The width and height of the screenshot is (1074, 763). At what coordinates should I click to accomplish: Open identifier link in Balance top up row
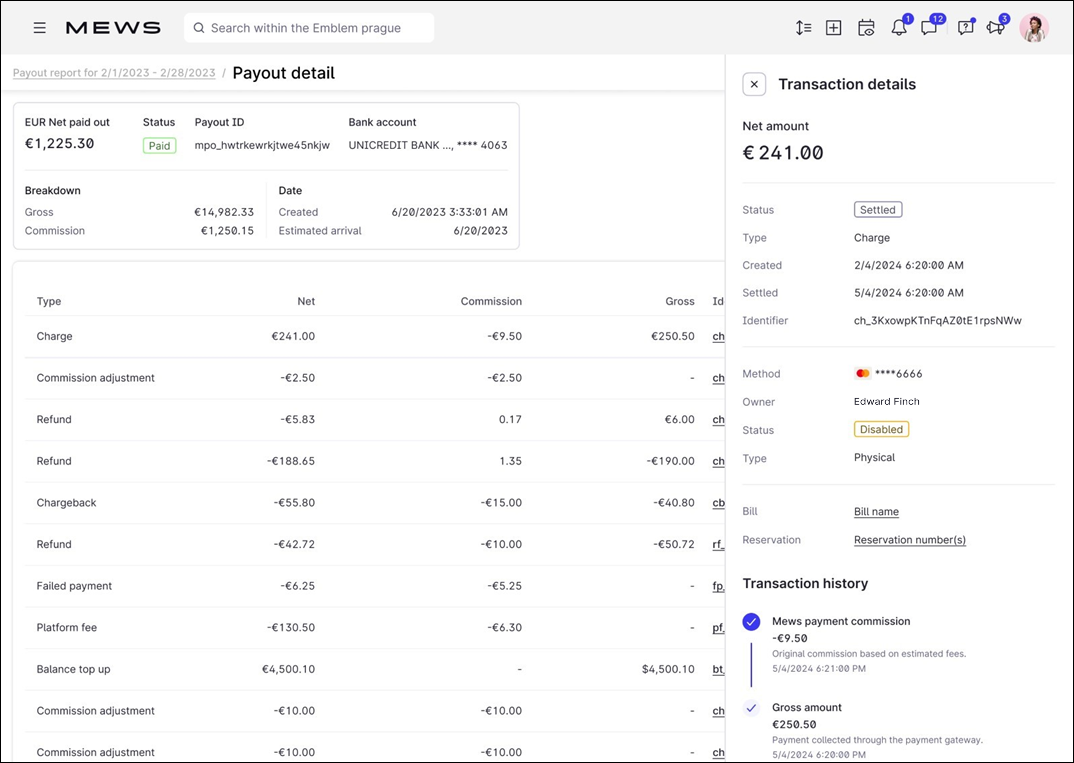point(719,669)
